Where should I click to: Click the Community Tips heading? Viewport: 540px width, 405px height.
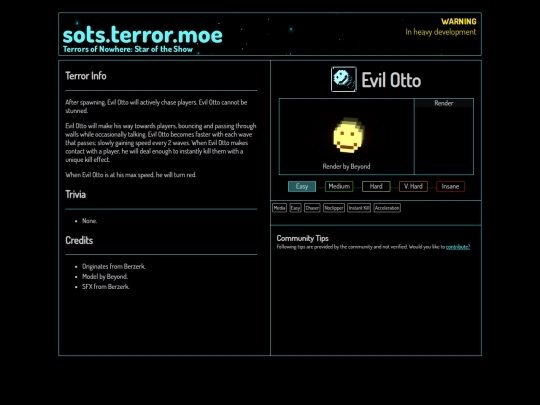[x=302, y=238]
